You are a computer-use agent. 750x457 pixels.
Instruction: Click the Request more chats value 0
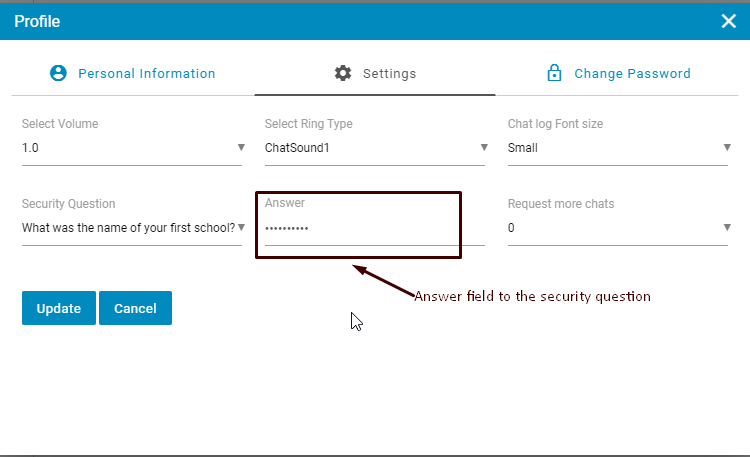click(512, 227)
